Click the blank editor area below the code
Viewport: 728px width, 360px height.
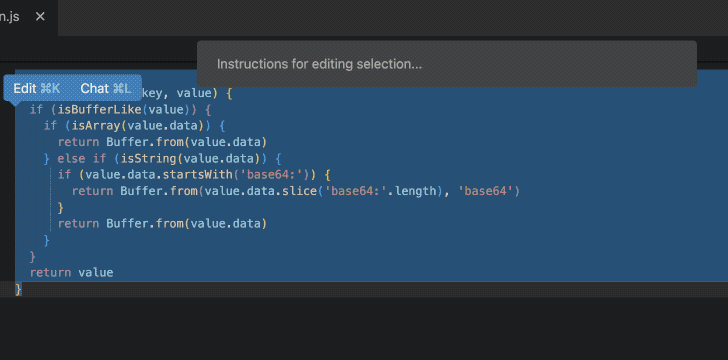pos(364,327)
